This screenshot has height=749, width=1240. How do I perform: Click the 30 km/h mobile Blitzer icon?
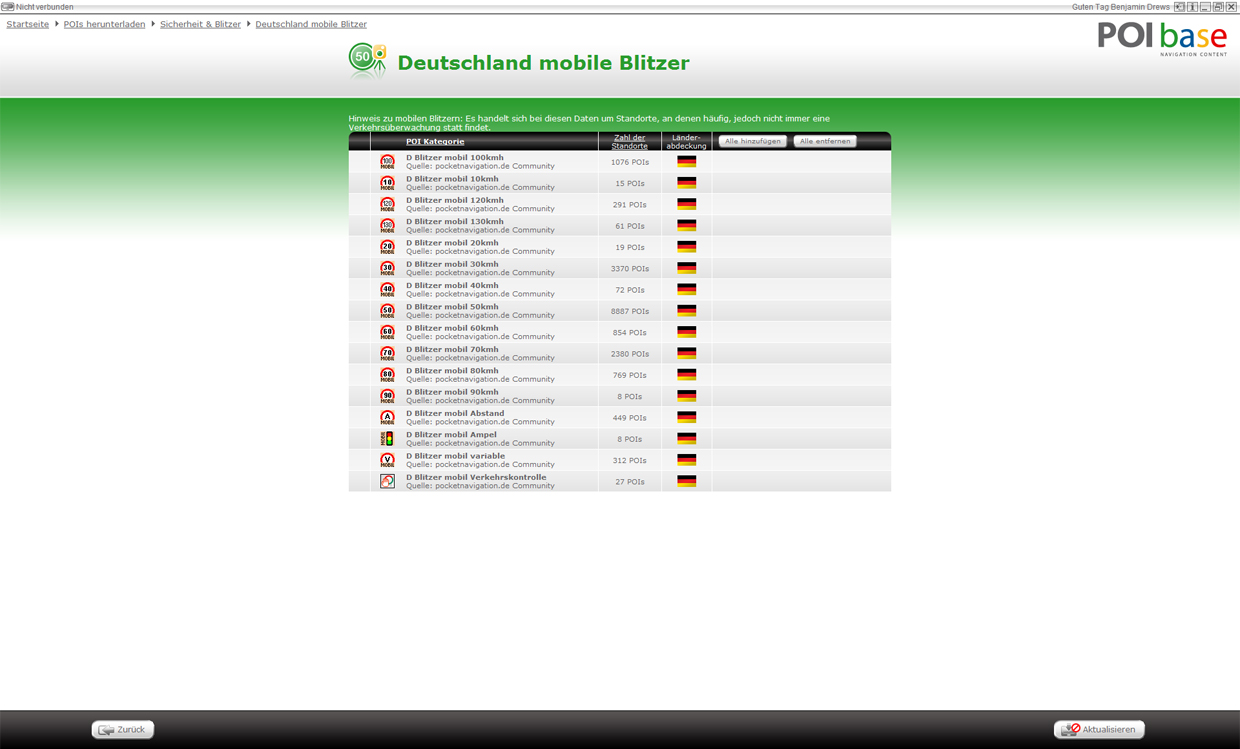[x=387, y=269]
